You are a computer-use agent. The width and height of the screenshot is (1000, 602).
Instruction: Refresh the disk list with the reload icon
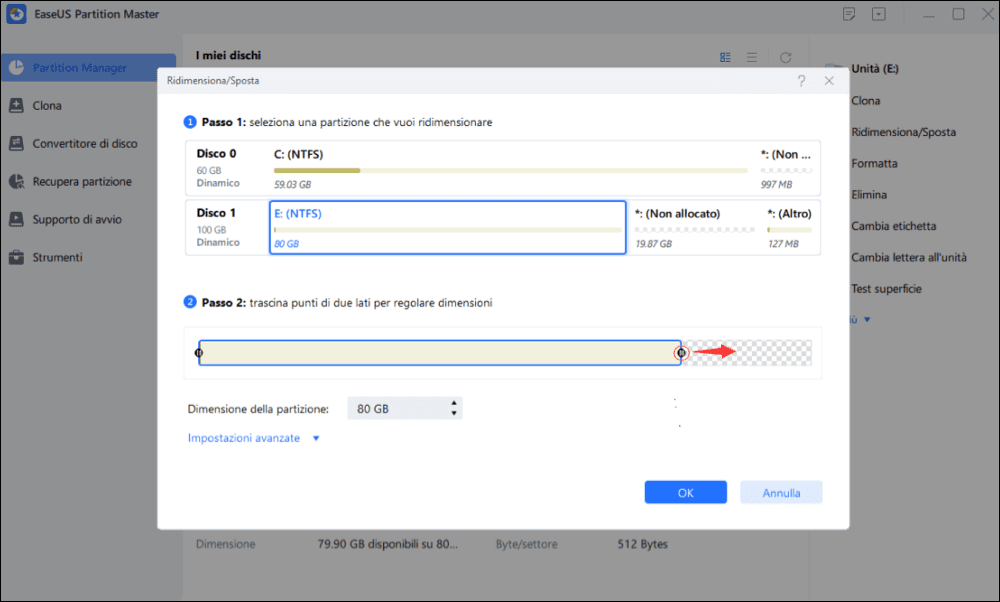point(786,57)
